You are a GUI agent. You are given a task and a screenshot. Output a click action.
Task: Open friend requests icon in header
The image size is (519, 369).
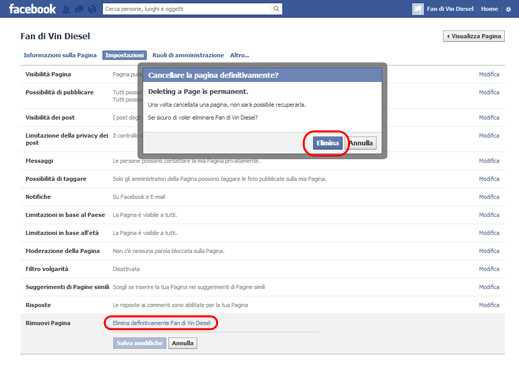pyautogui.click(x=67, y=9)
